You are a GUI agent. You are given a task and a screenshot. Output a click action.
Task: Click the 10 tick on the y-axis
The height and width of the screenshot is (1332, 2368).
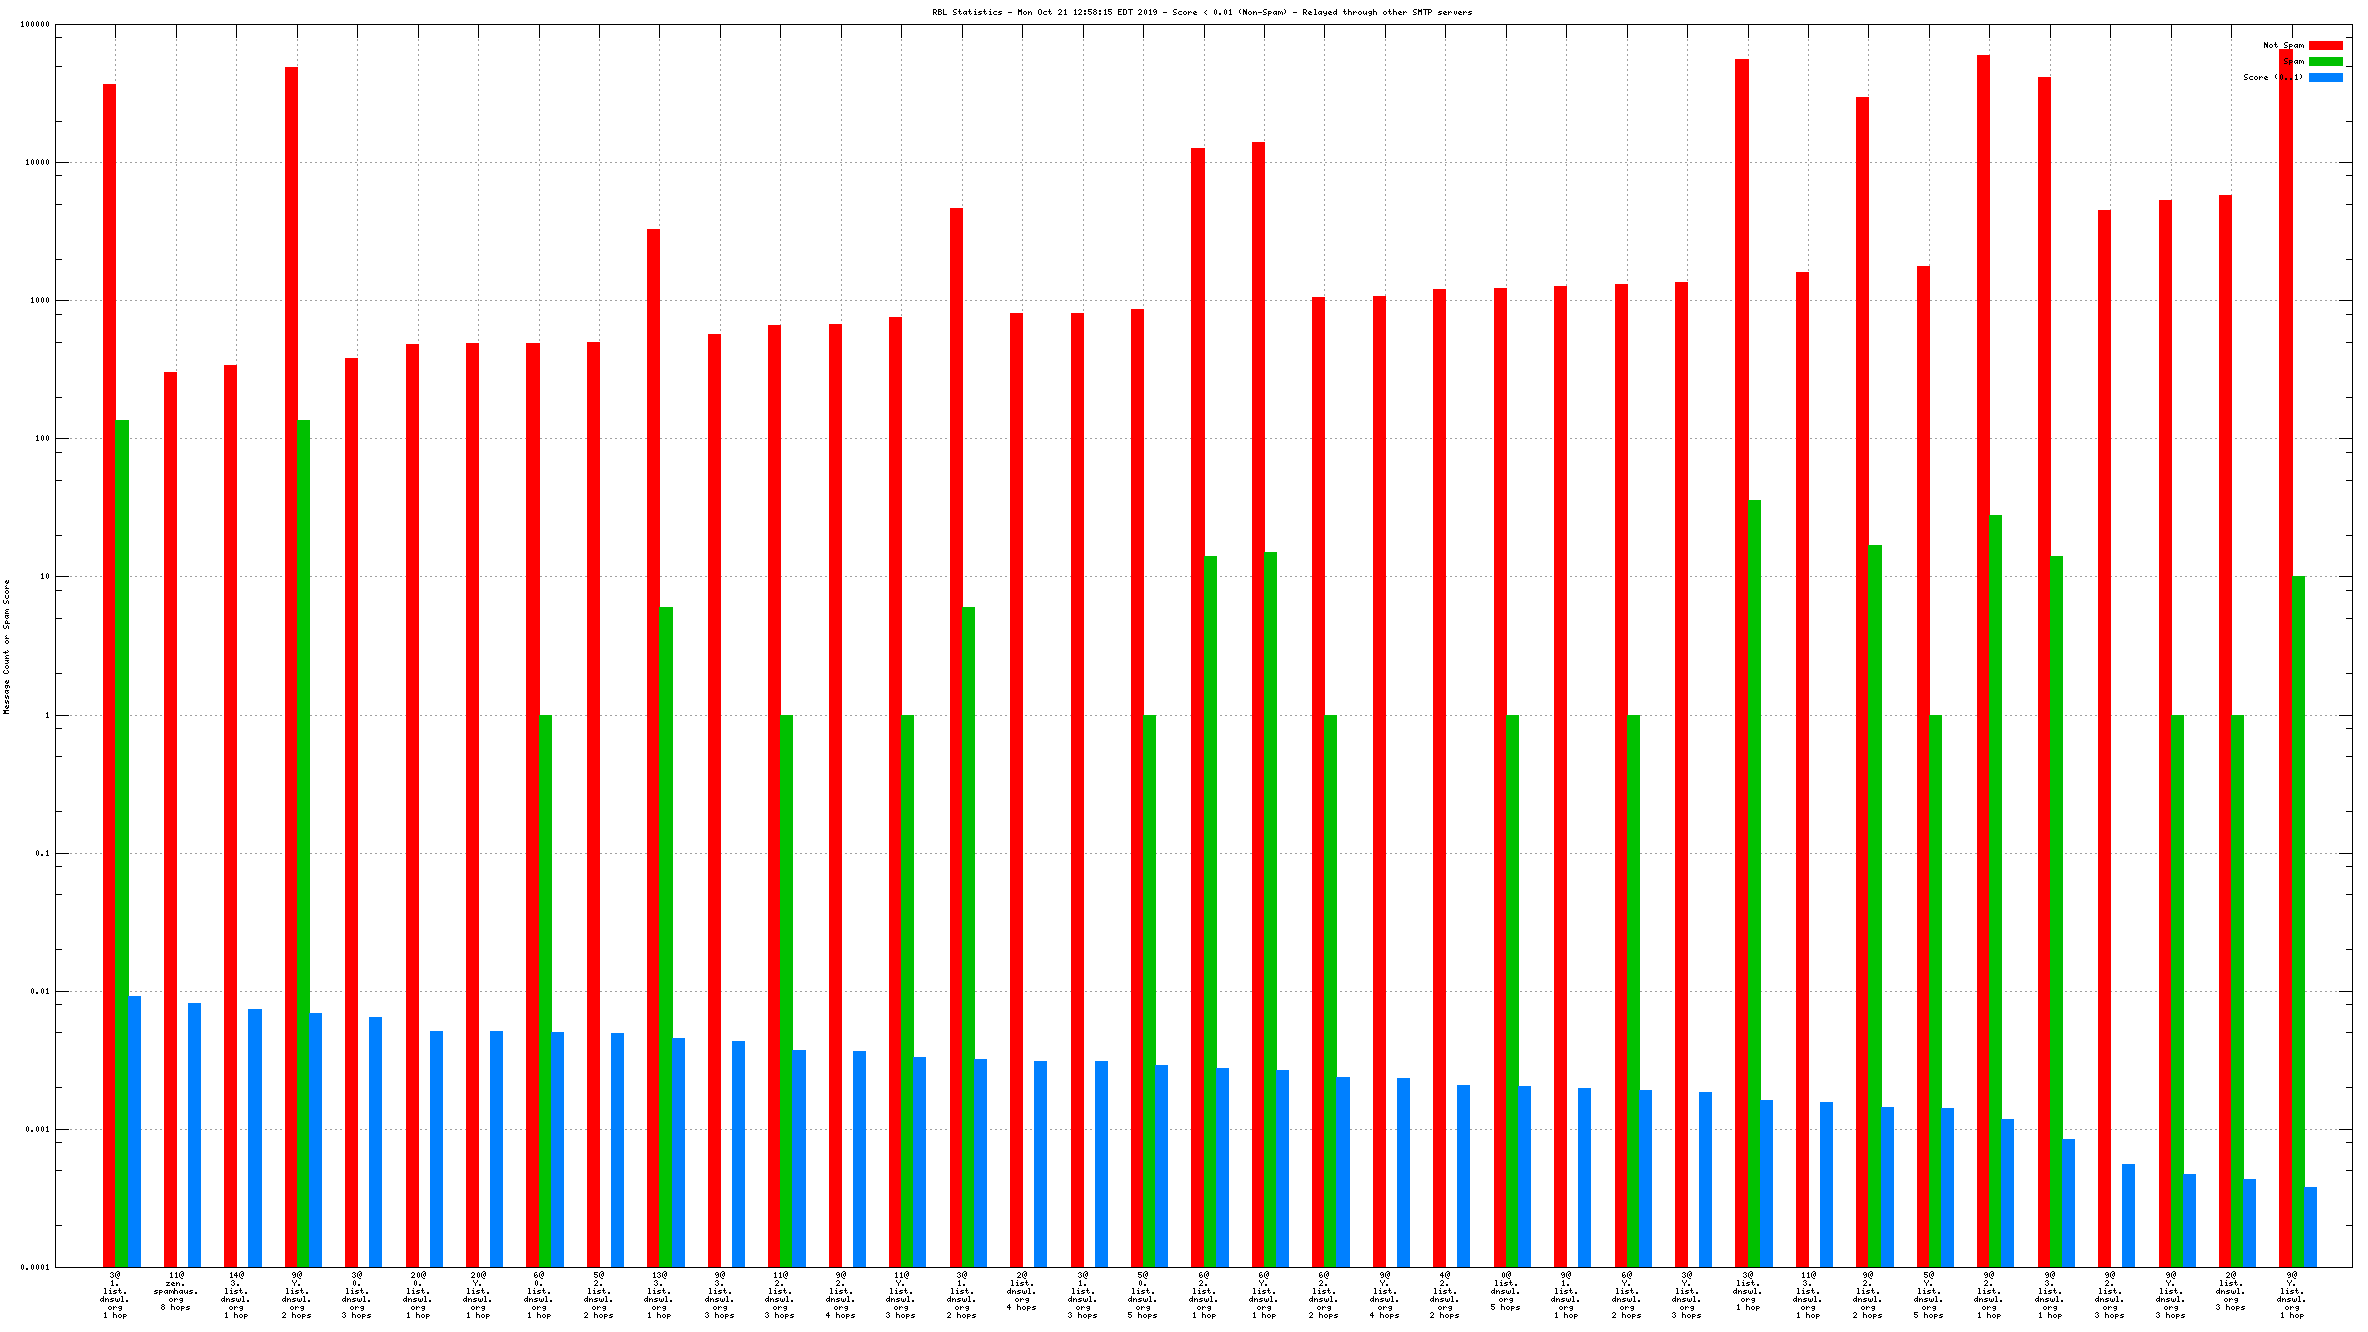pos(44,576)
